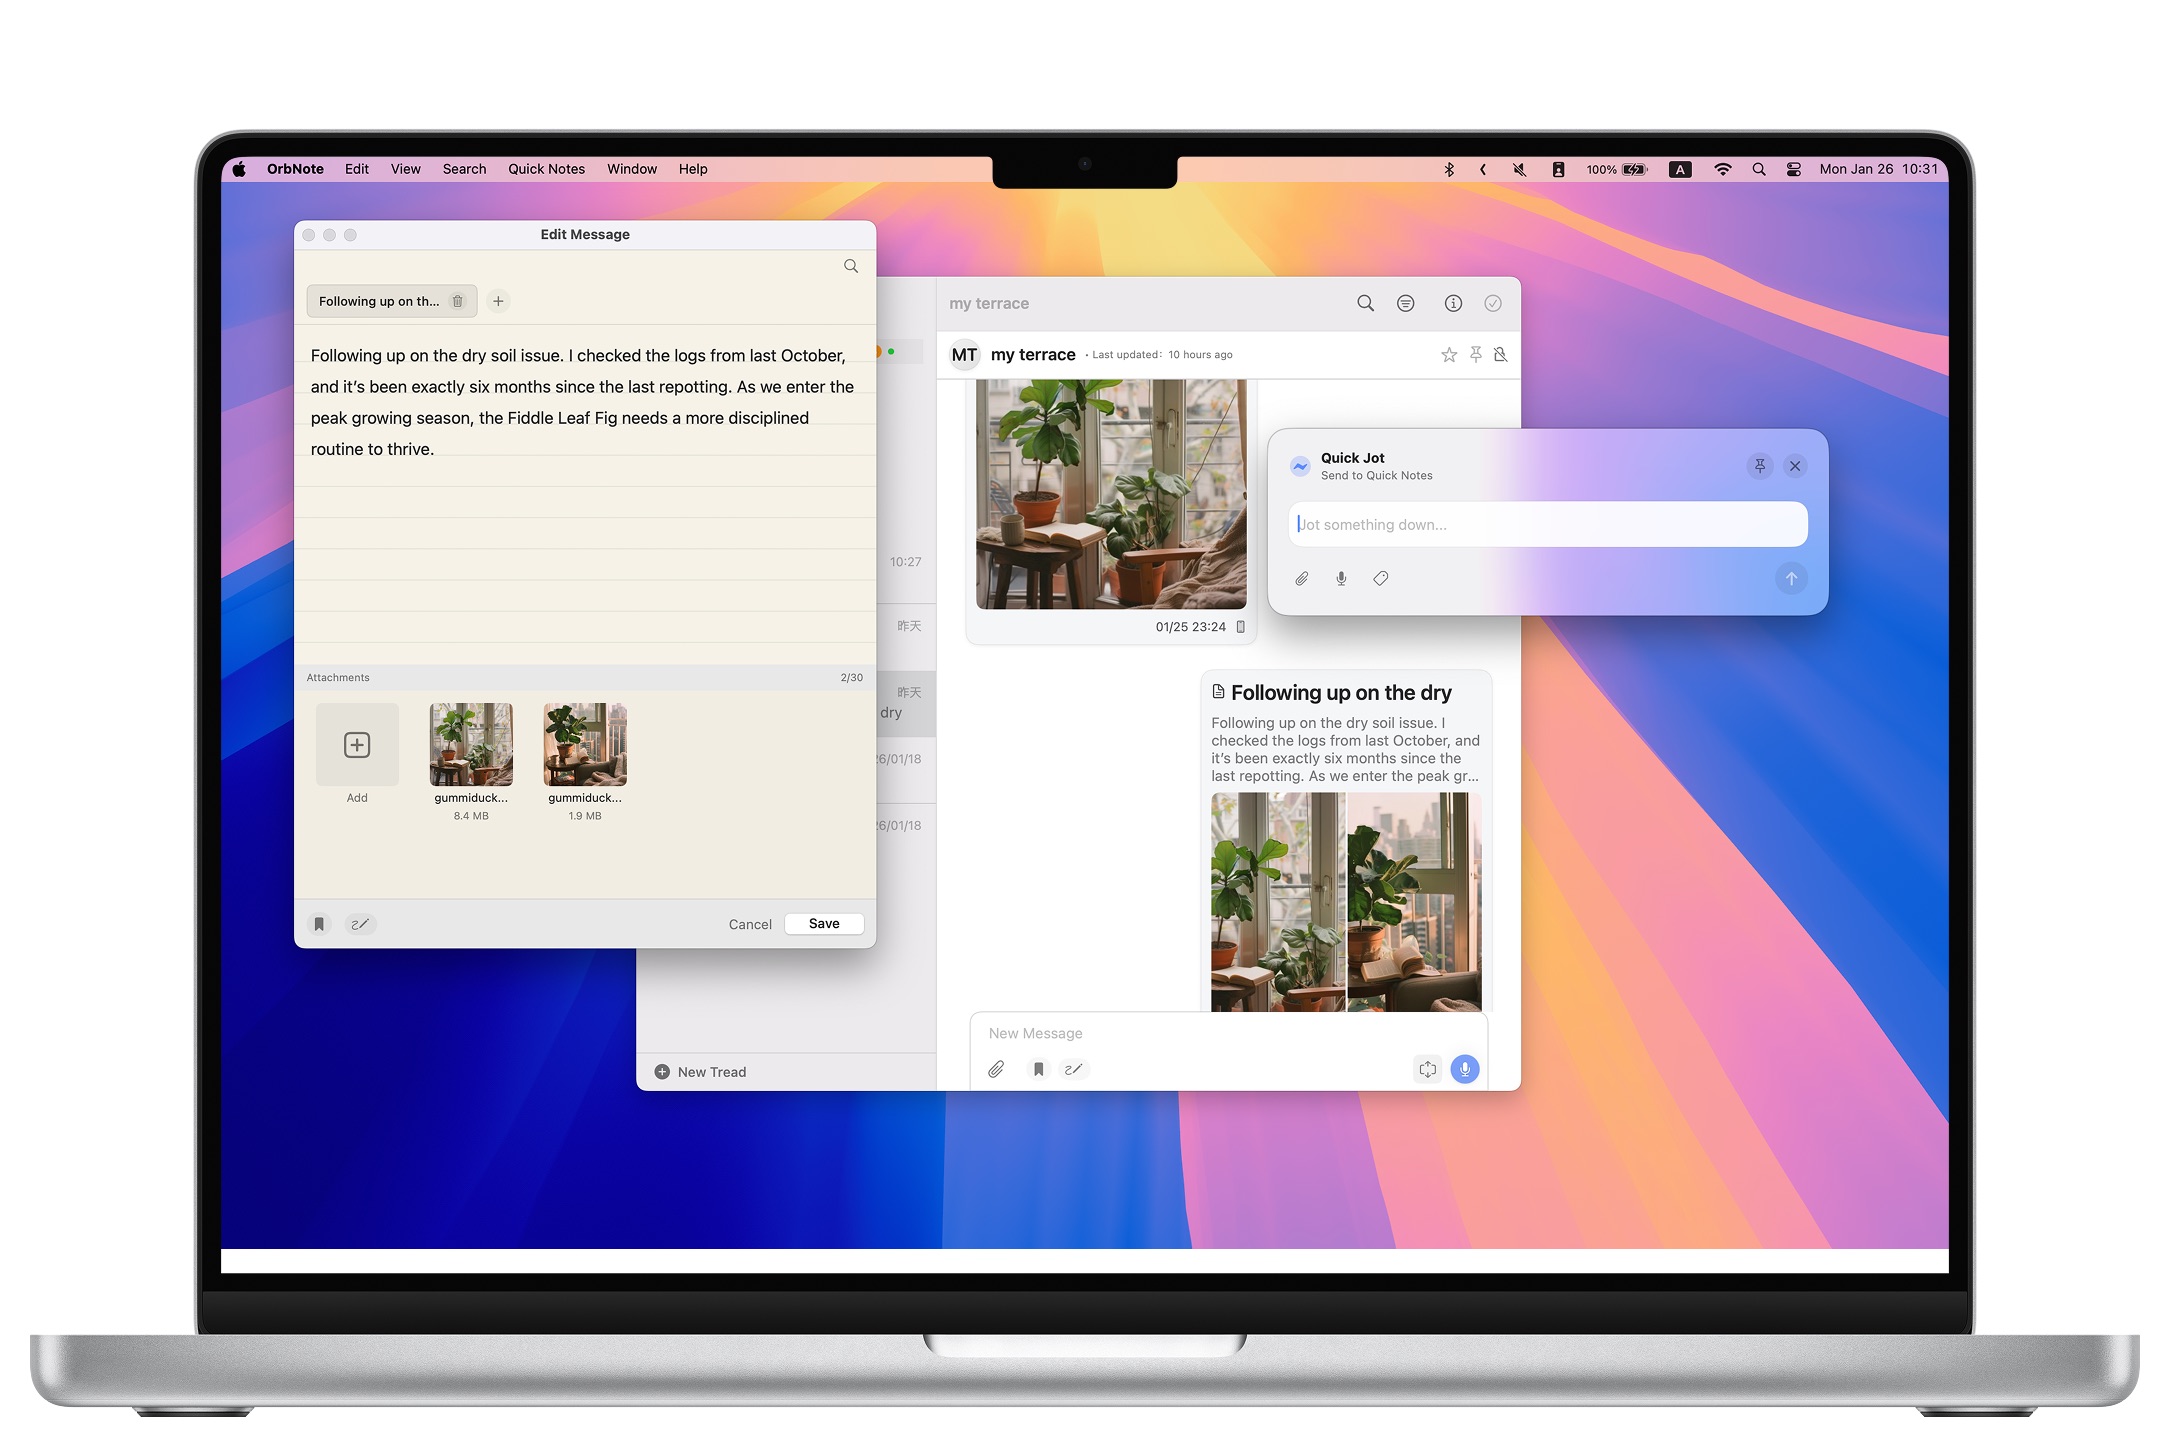Select the handwriting tool in the message bar
This screenshot has height=1430, width=2170.
[1075, 1069]
